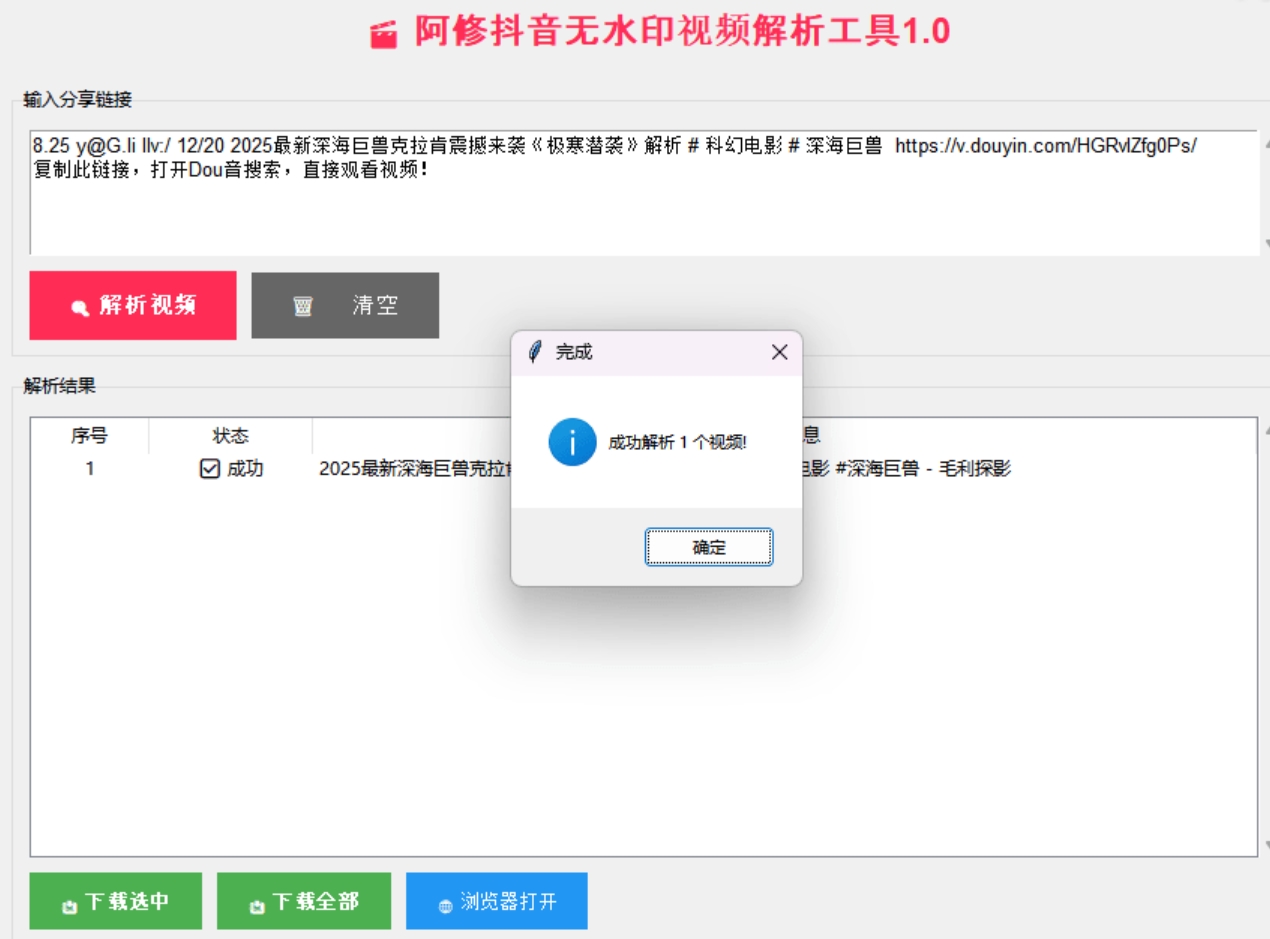Click the download icon on 下载全部
This screenshot has height=939, width=1270.
pyautogui.click(x=257, y=906)
